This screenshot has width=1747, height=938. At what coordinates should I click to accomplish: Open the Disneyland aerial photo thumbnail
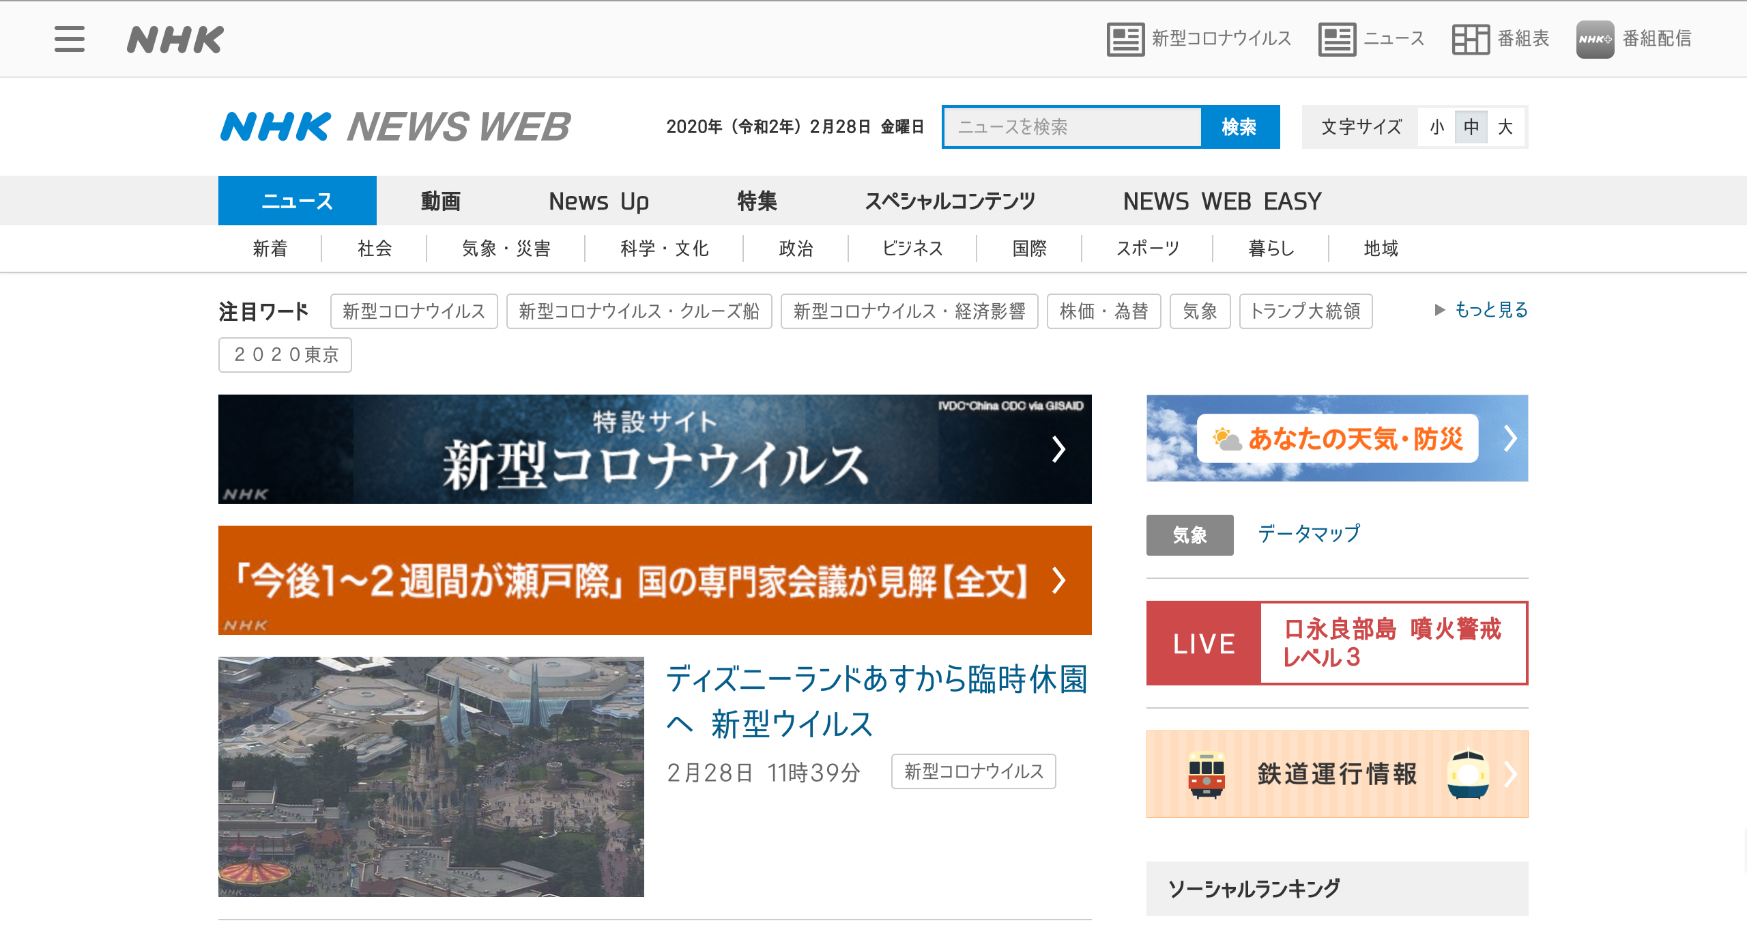431,777
